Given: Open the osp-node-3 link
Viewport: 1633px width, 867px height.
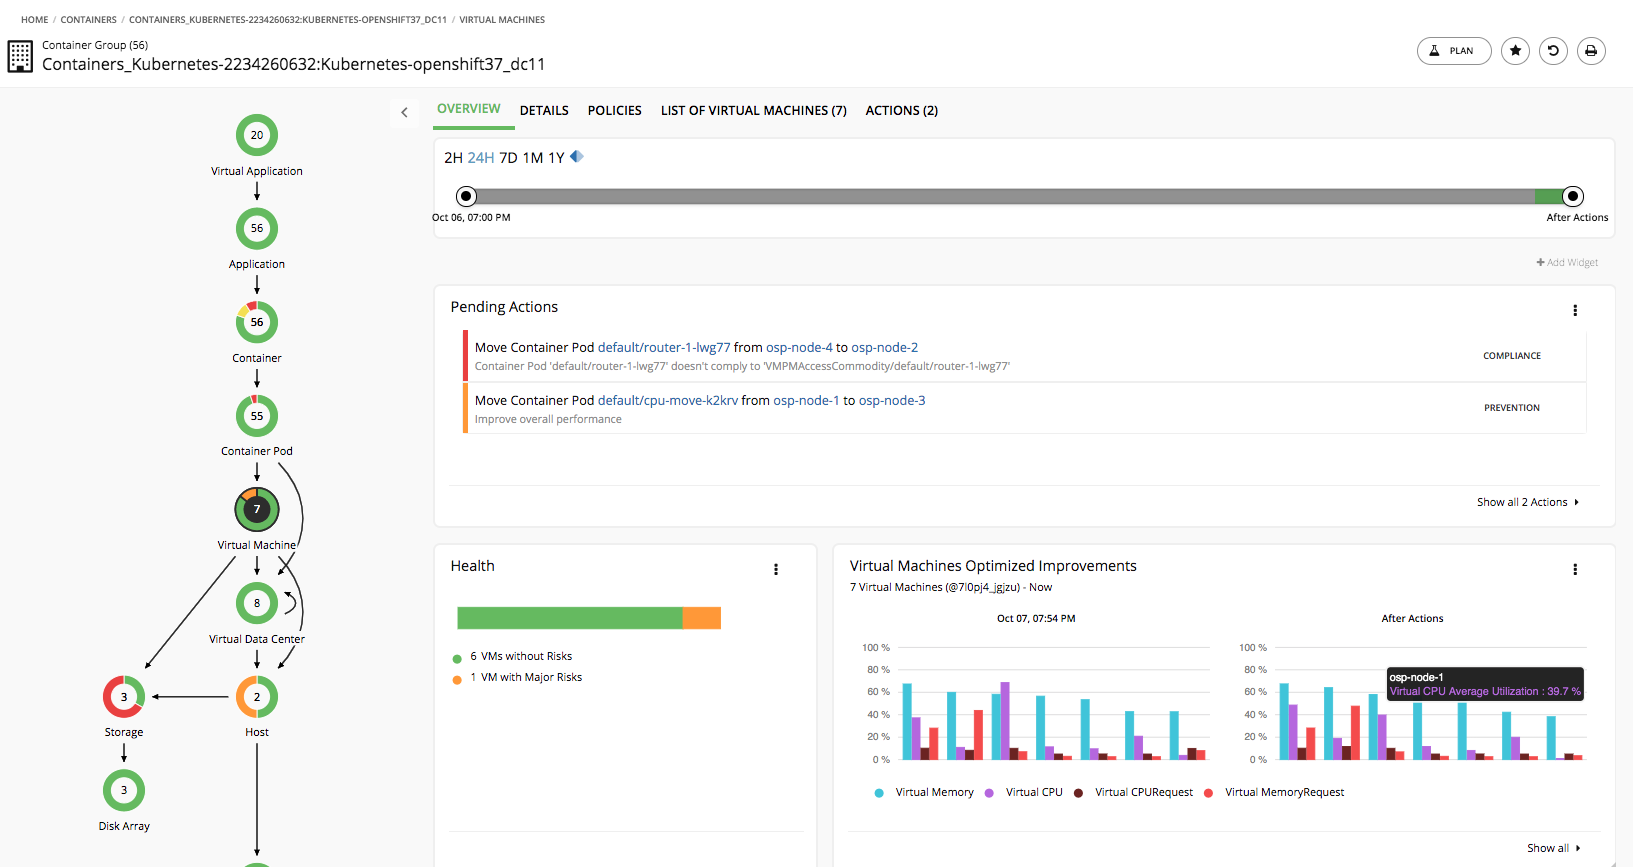Looking at the screenshot, I should coord(892,400).
